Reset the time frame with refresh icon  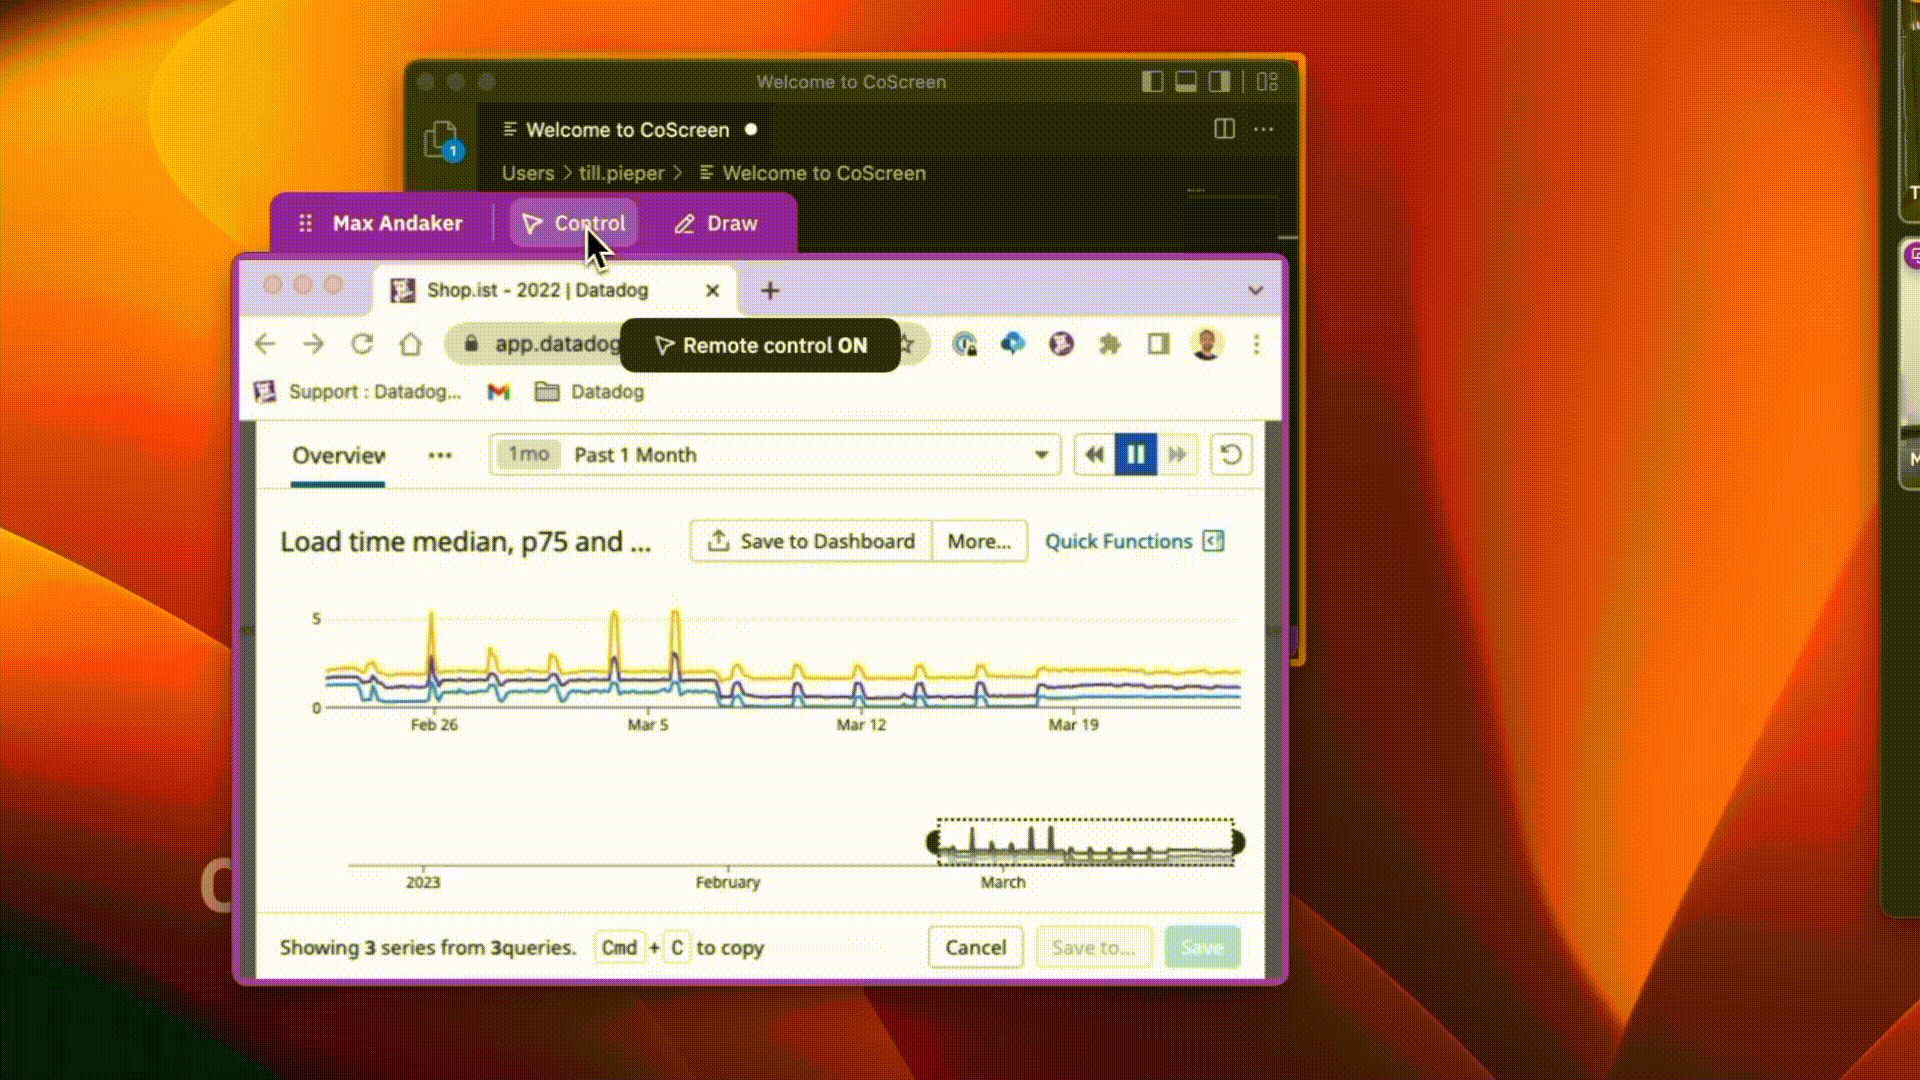(x=1231, y=455)
